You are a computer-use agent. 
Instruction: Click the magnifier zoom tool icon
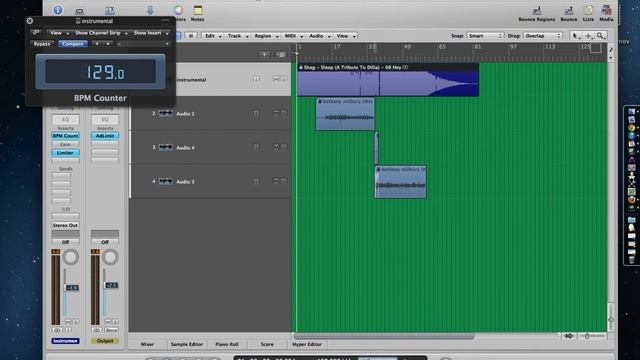click(600, 36)
